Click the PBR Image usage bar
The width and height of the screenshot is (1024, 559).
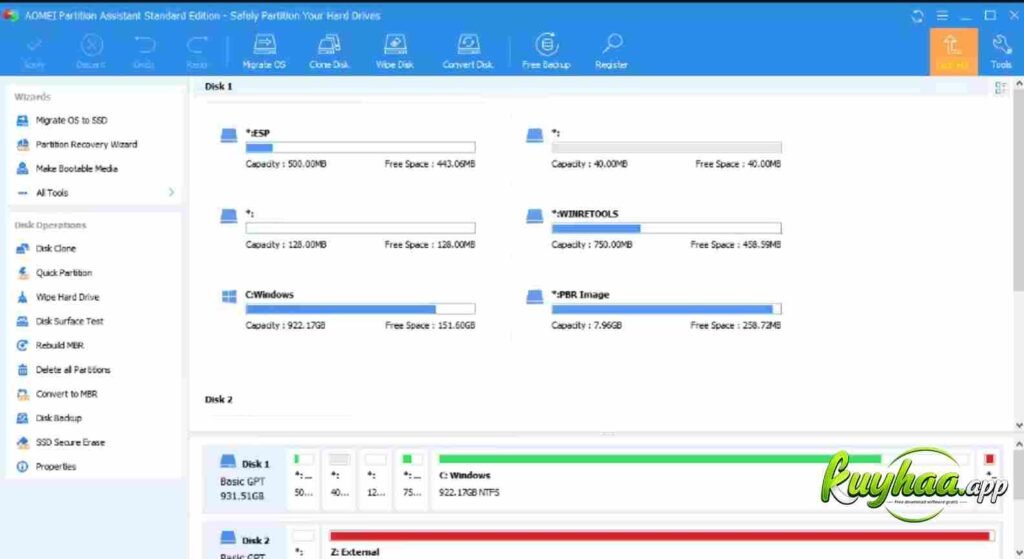coord(666,309)
